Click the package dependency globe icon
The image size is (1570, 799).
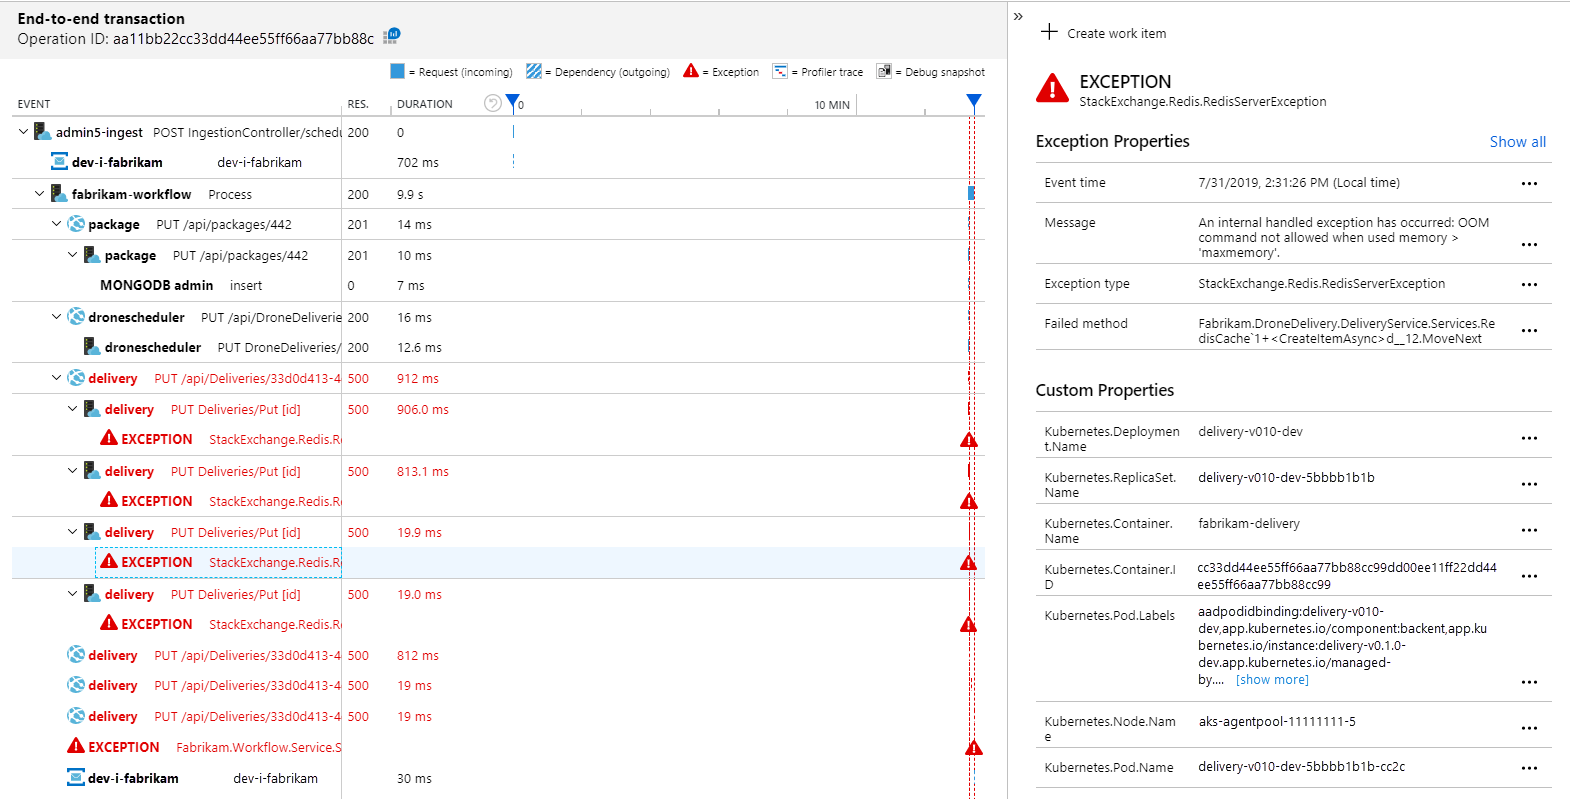tap(76, 224)
